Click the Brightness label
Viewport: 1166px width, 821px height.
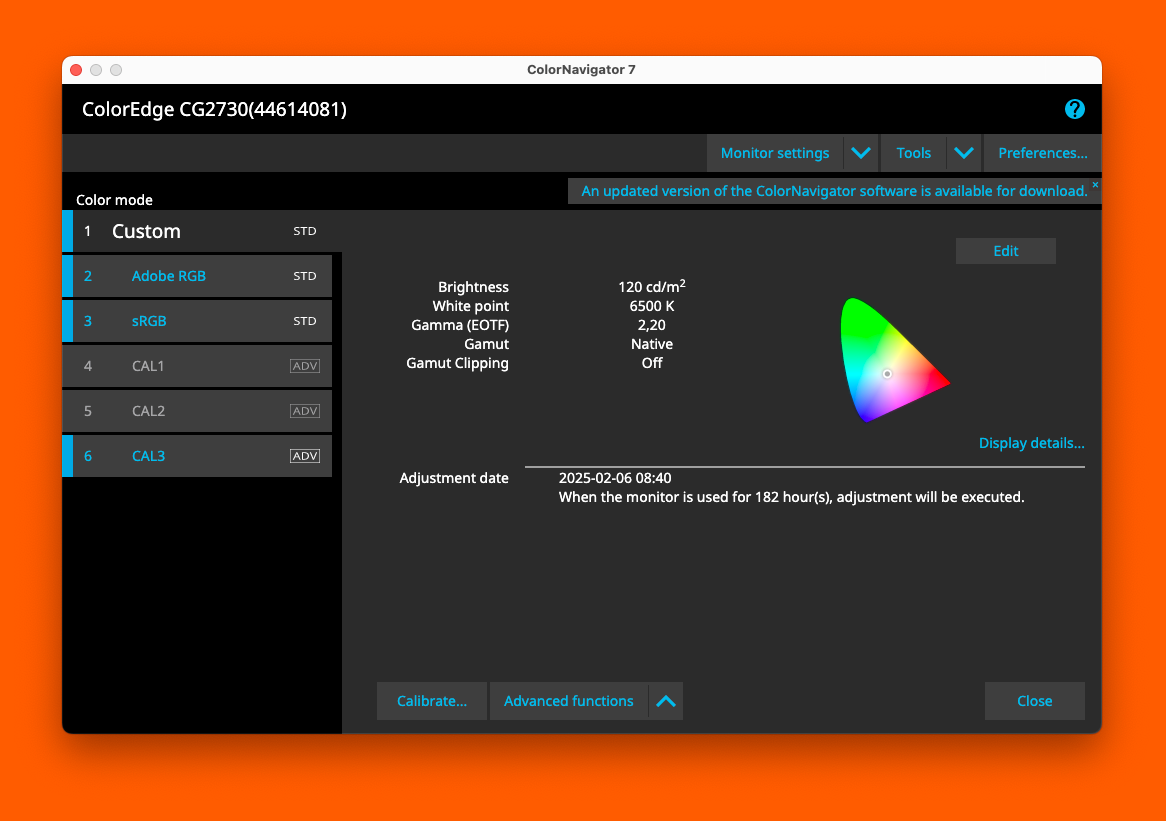(473, 287)
